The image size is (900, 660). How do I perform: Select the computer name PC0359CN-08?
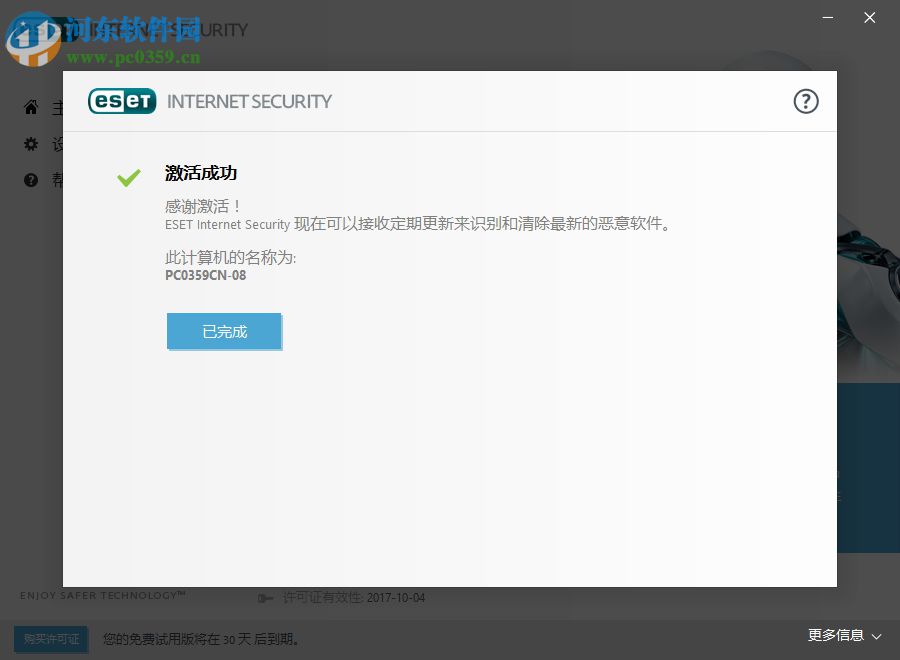(x=205, y=275)
